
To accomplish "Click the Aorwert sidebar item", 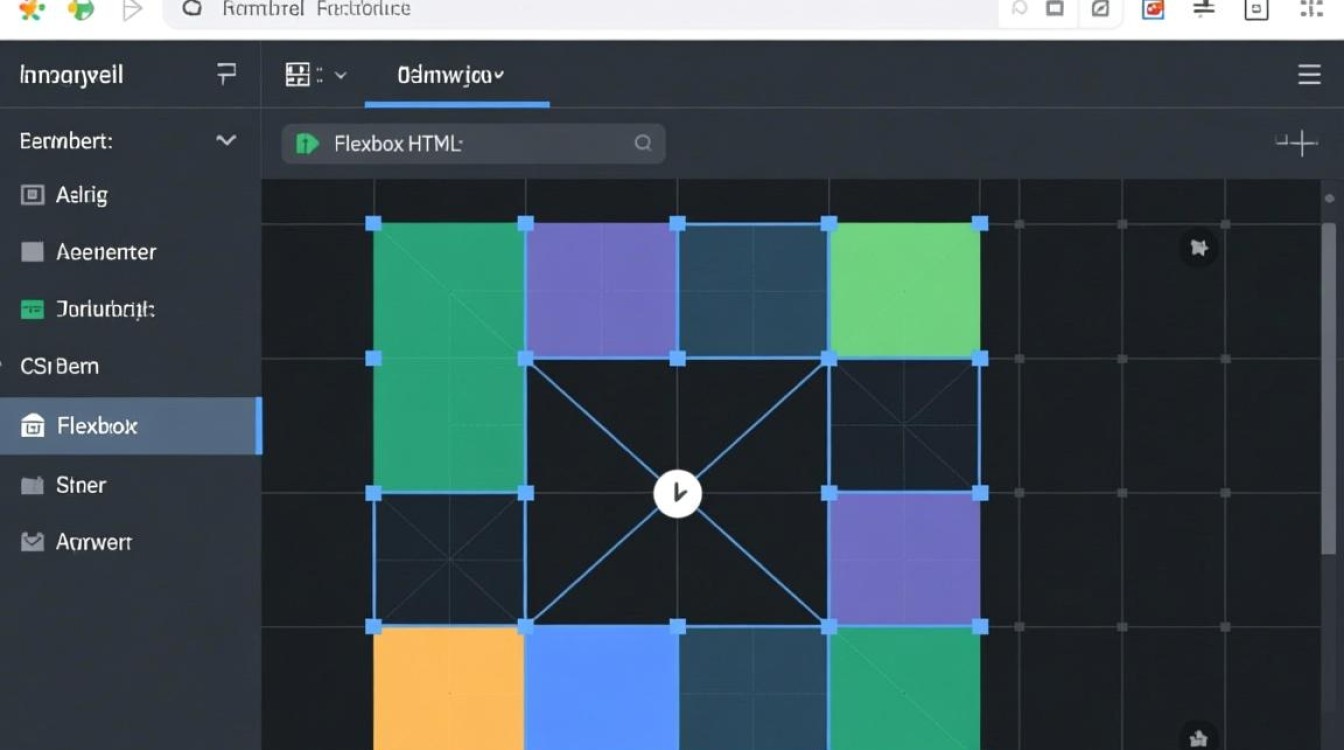I will pyautogui.click(x=93, y=542).
